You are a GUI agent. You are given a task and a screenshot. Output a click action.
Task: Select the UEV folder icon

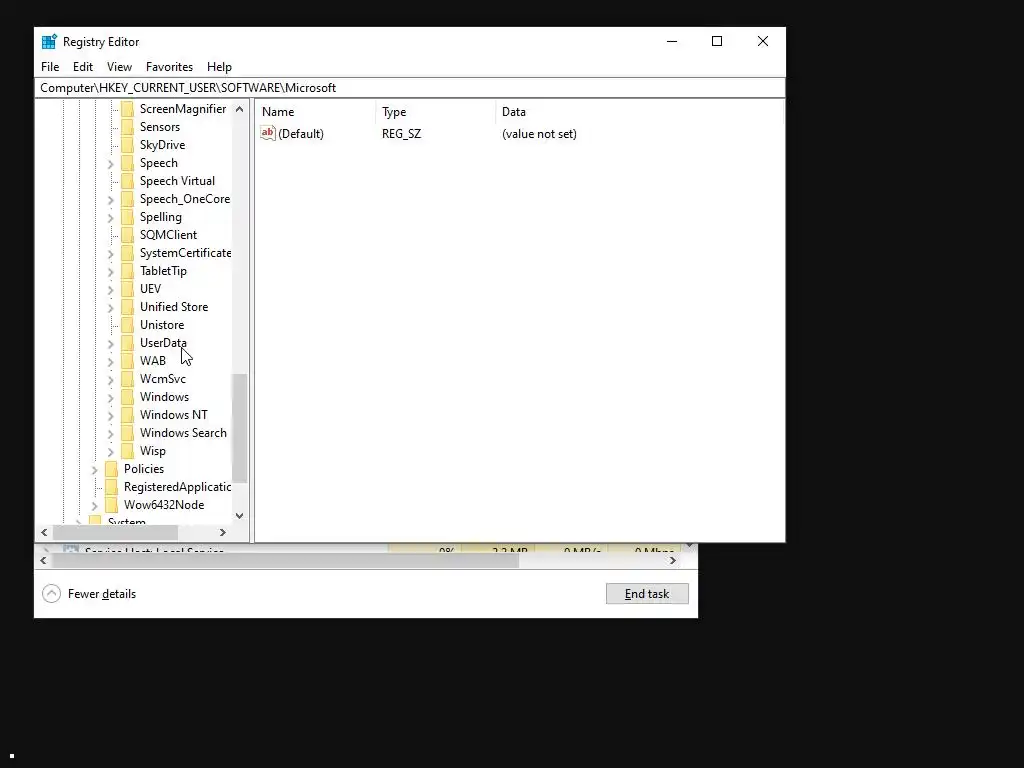pyautogui.click(x=128, y=289)
